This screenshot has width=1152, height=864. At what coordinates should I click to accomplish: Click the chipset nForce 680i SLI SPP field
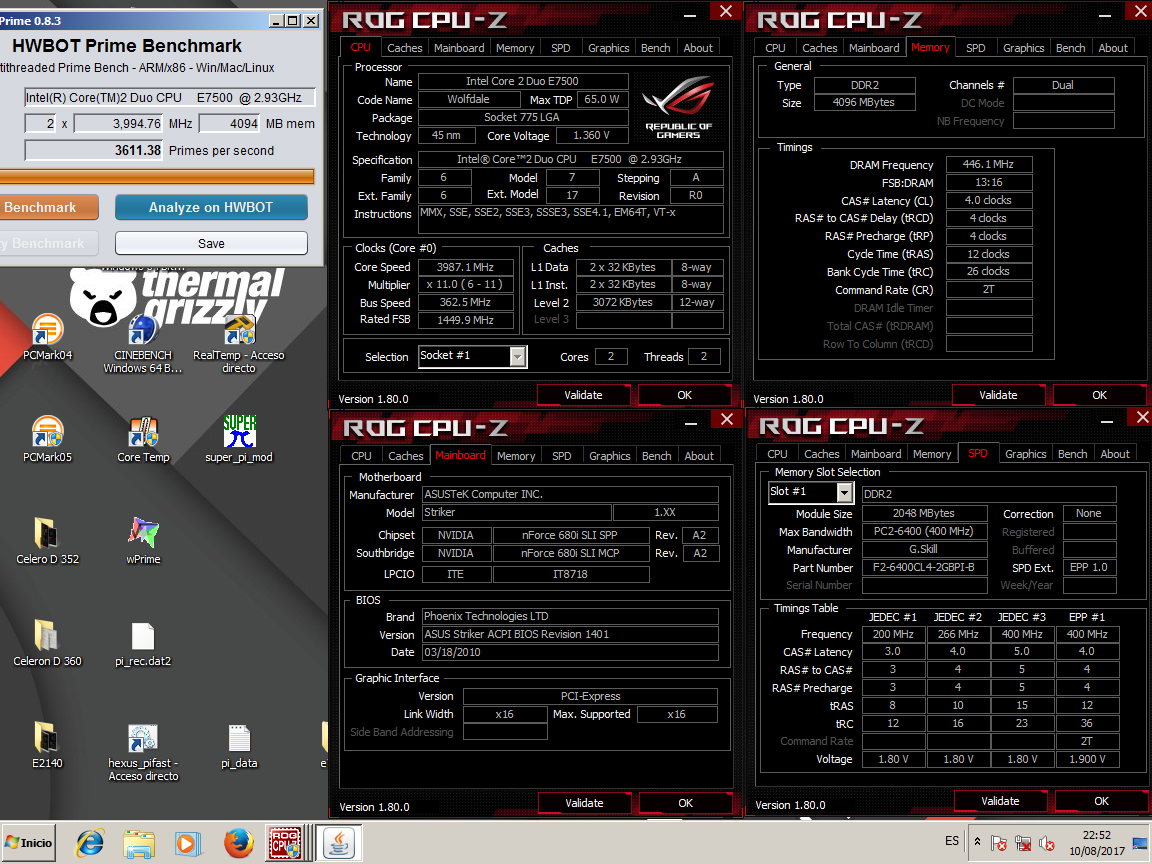pyautogui.click(x=570, y=535)
